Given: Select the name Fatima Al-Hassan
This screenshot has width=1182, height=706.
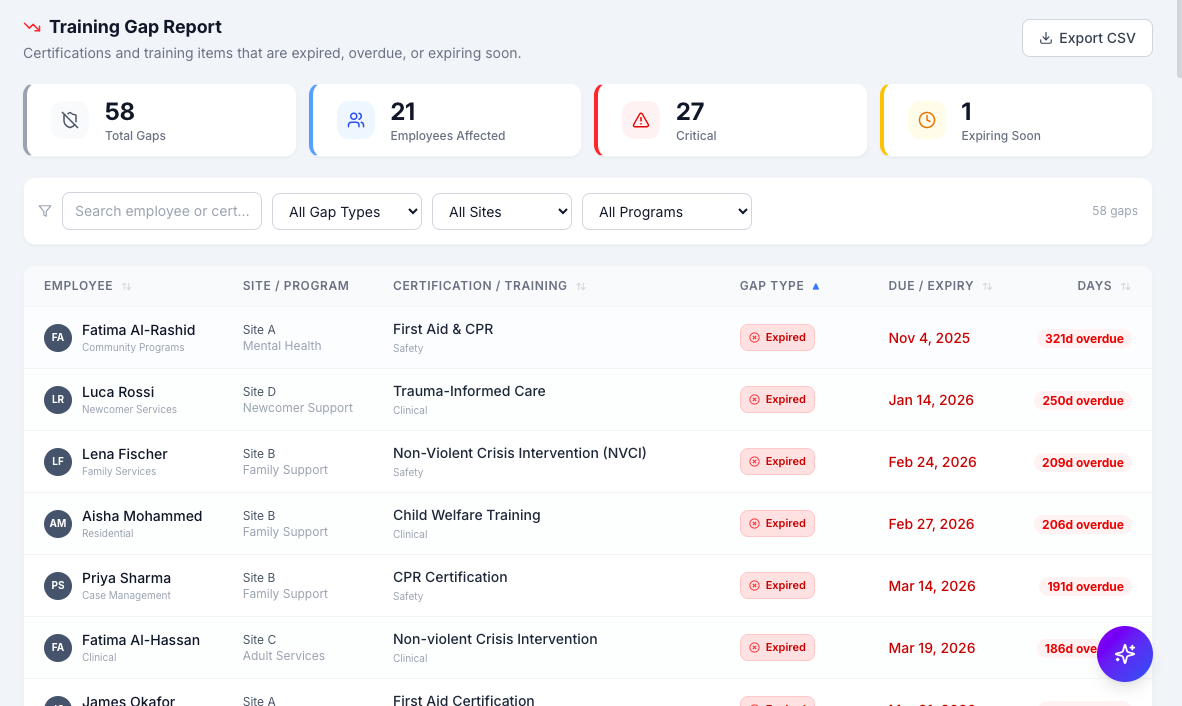Looking at the screenshot, I should tap(141, 640).
